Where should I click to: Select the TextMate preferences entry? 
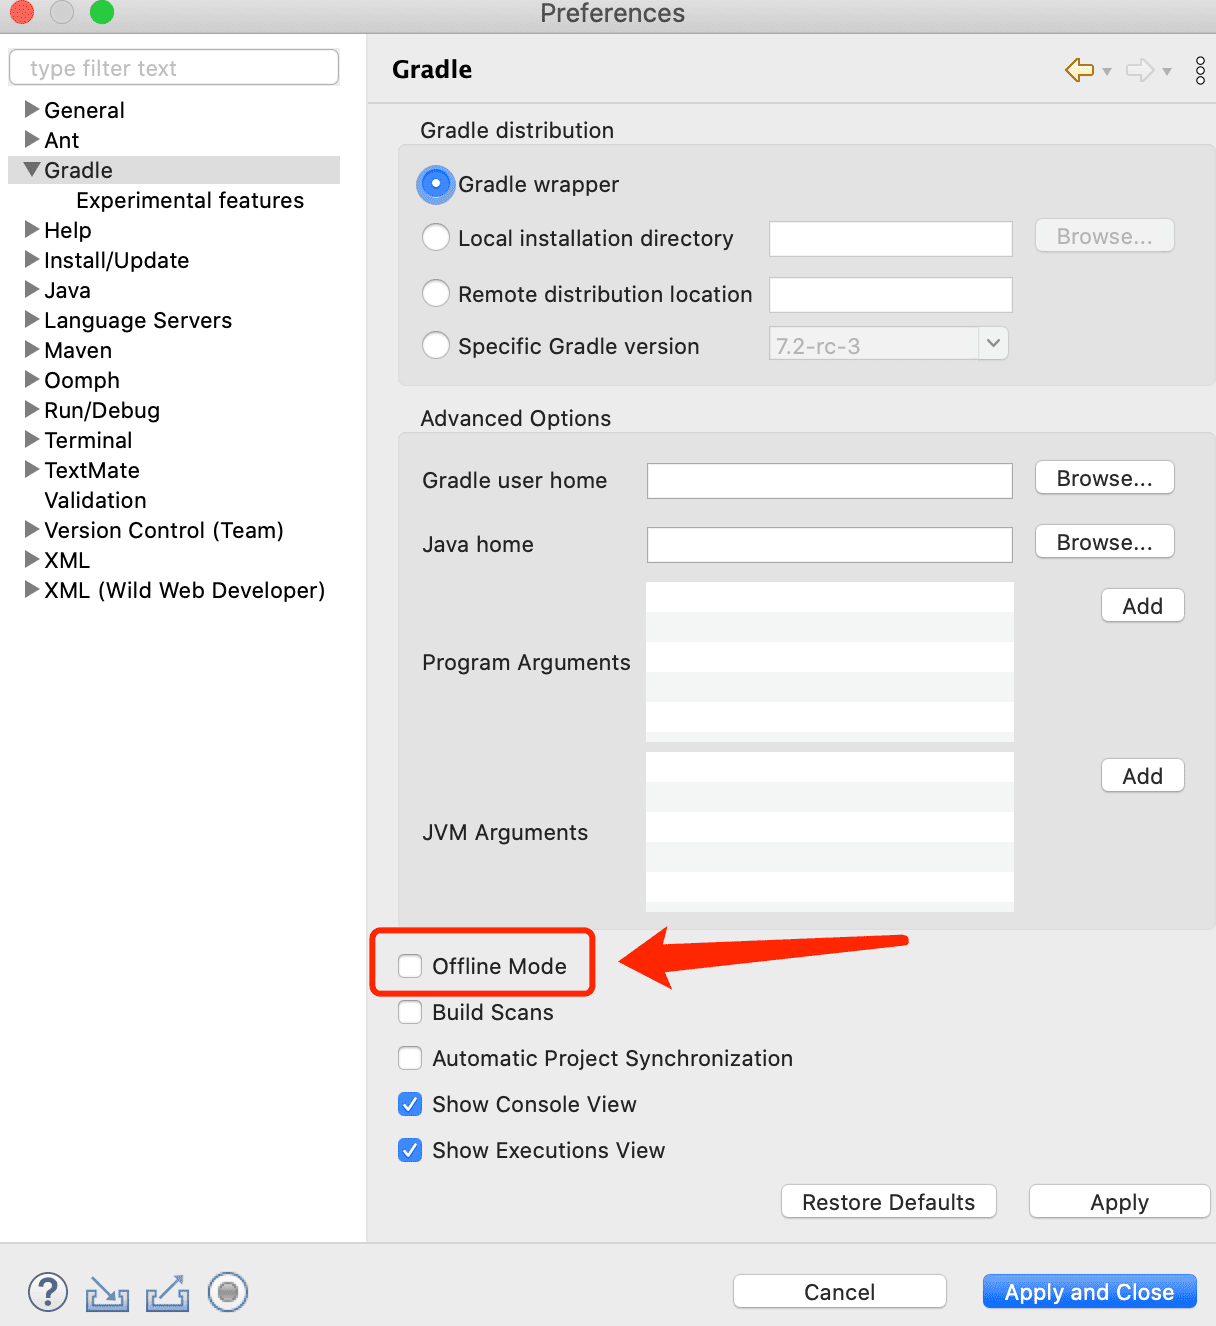click(x=92, y=470)
